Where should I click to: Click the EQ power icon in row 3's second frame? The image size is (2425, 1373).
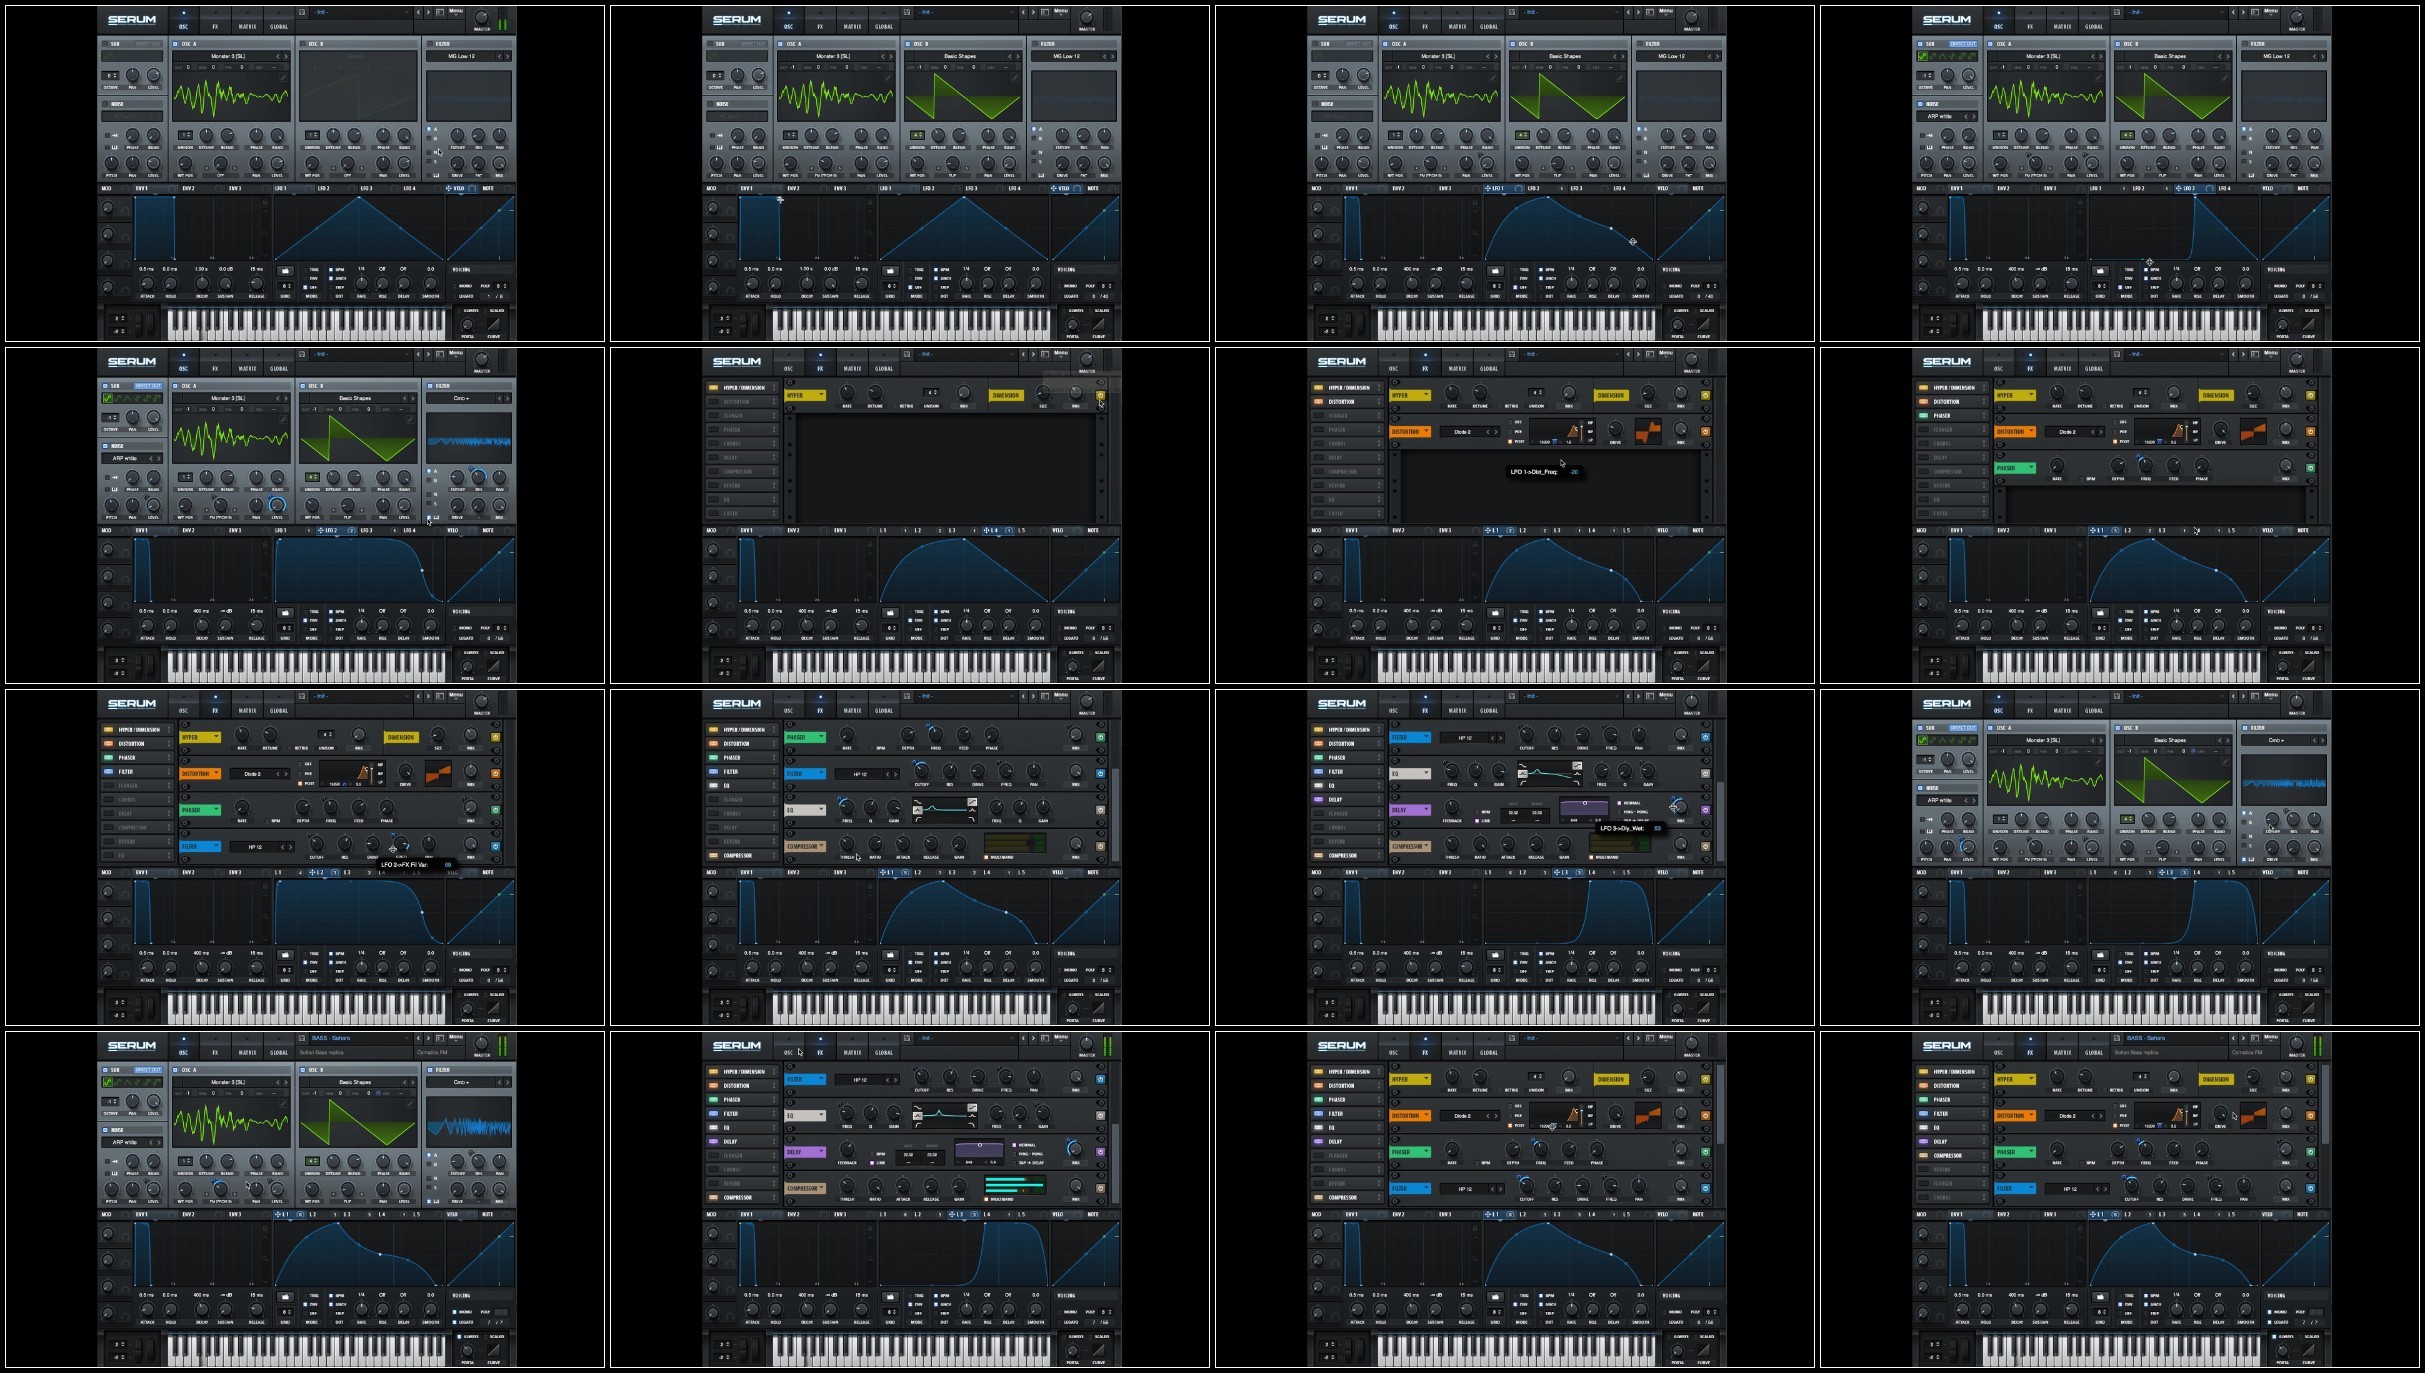pyautogui.click(x=1101, y=810)
